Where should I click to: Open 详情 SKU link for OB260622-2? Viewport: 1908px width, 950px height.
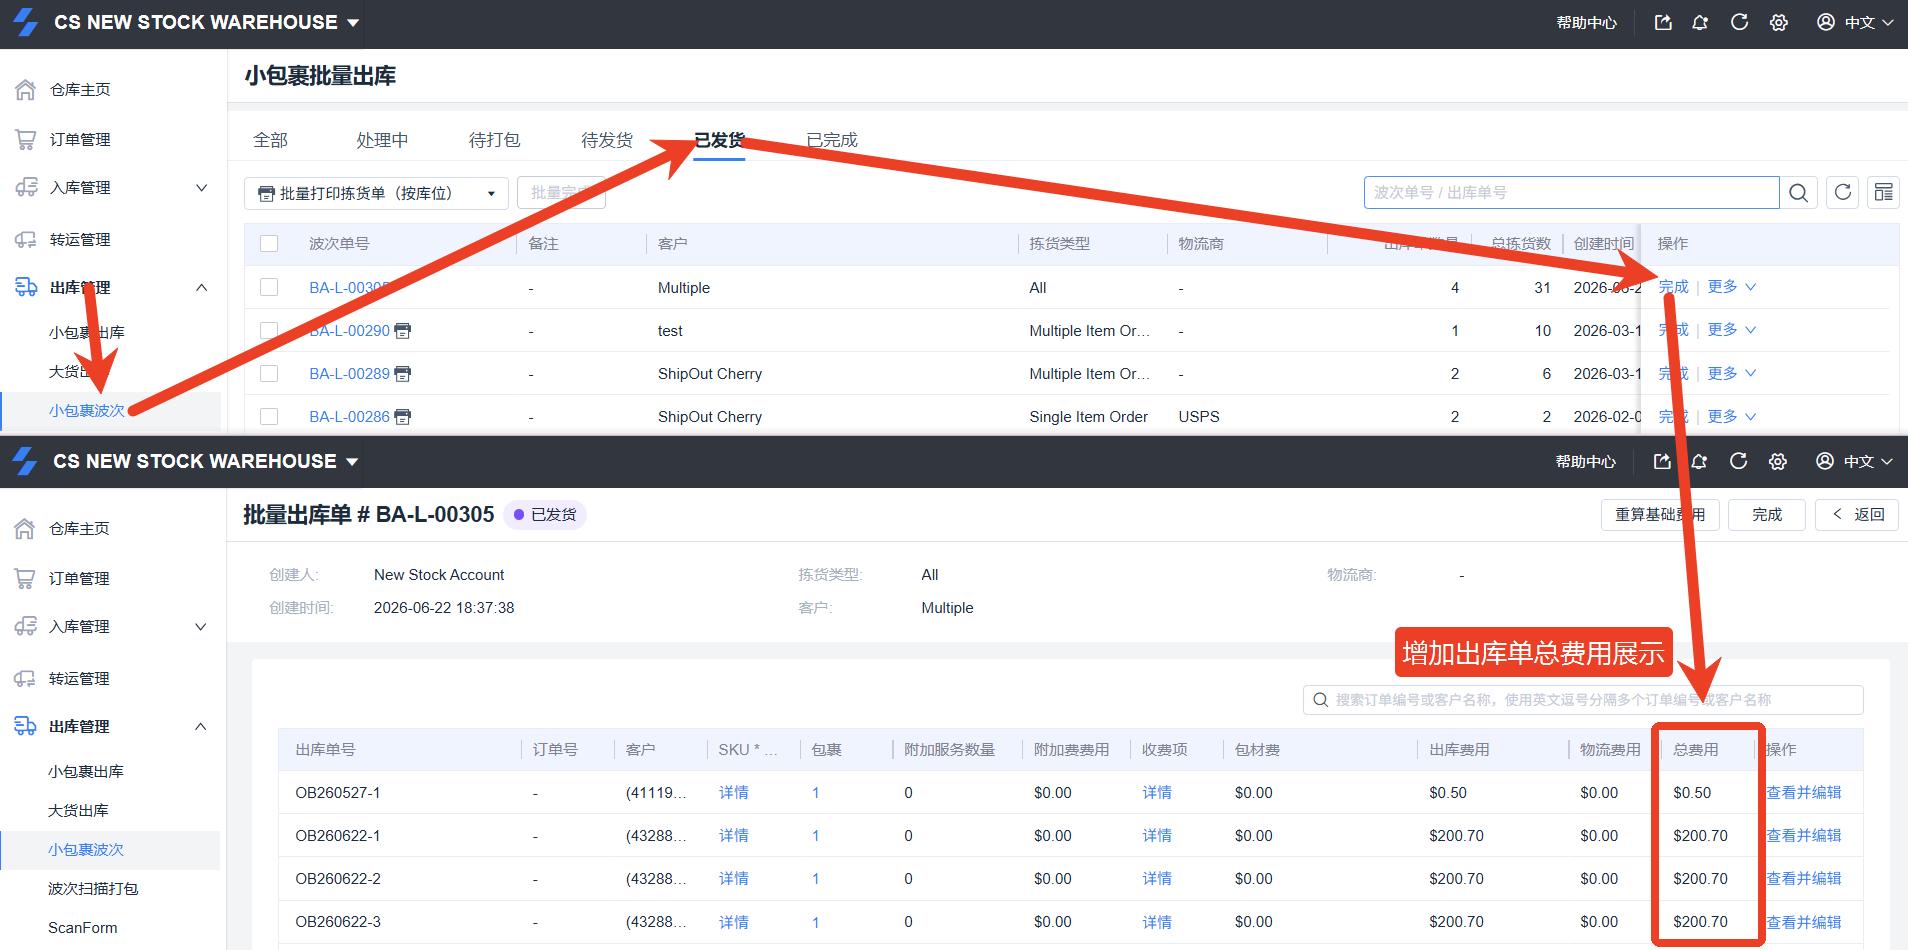734,879
